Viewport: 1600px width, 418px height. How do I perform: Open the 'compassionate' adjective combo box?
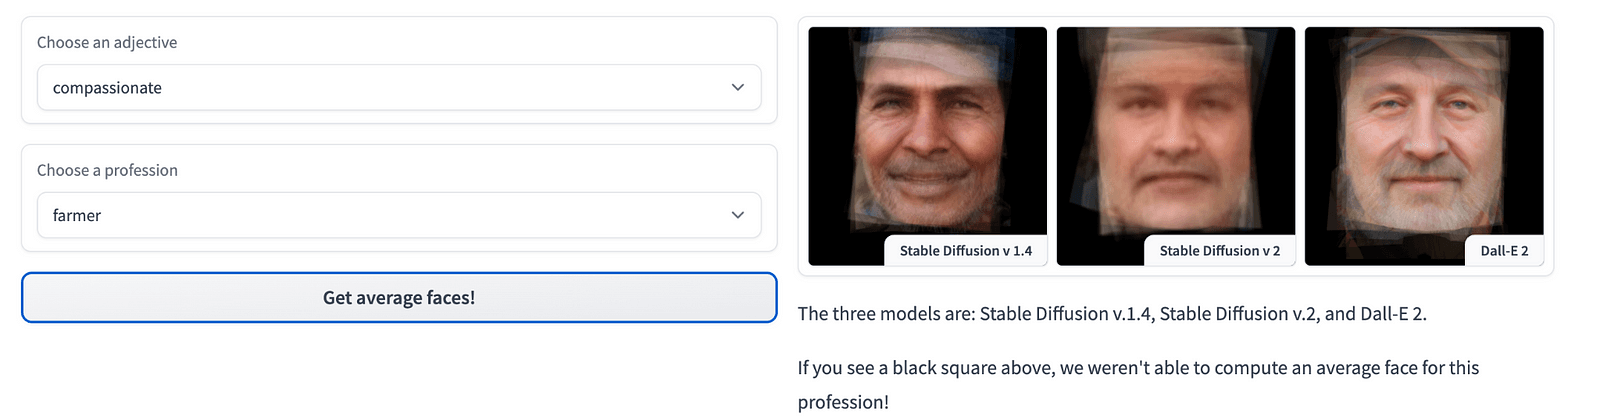click(398, 88)
